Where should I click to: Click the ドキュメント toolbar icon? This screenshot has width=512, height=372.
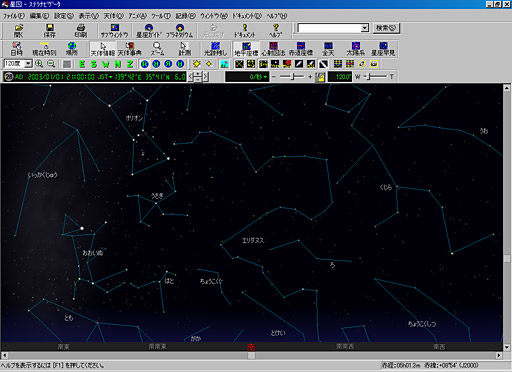click(x=245, y=30)
